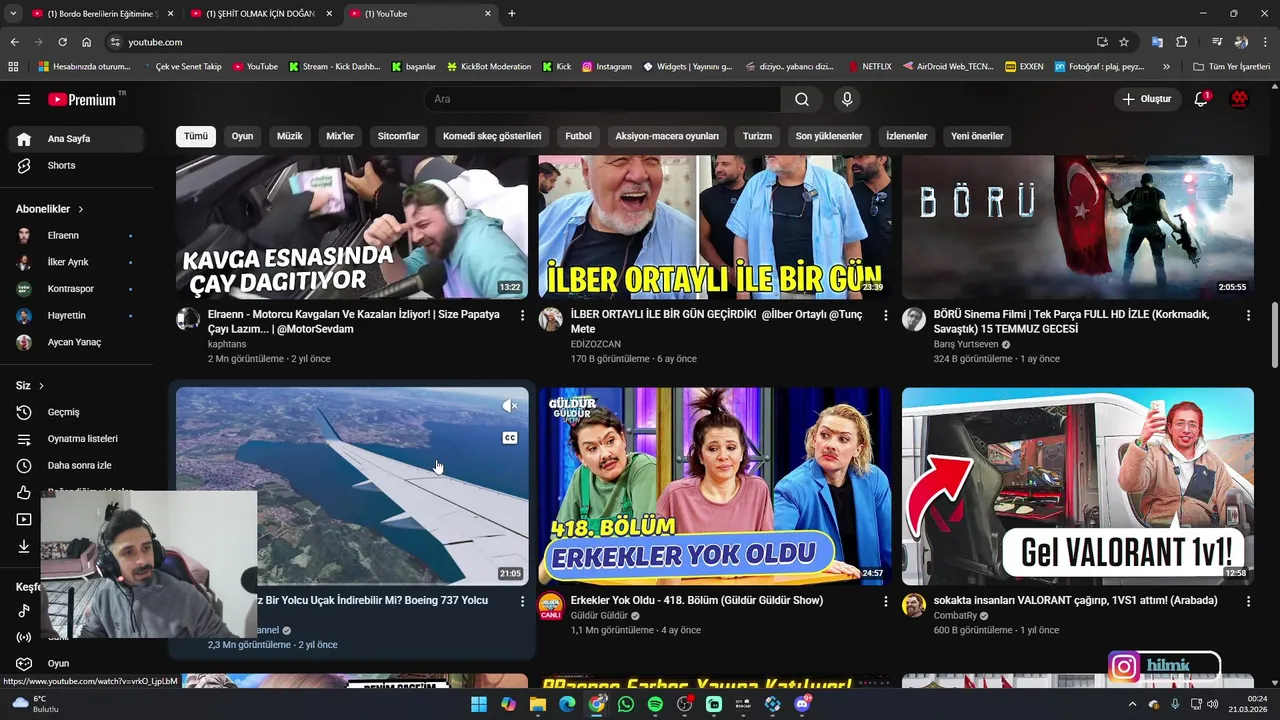Click the EDİZOZCAN channel avatar

[551, 319]
